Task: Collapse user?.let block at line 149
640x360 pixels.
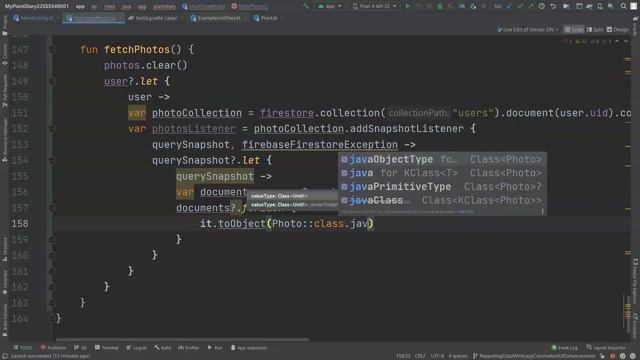Action: (52, 81)
